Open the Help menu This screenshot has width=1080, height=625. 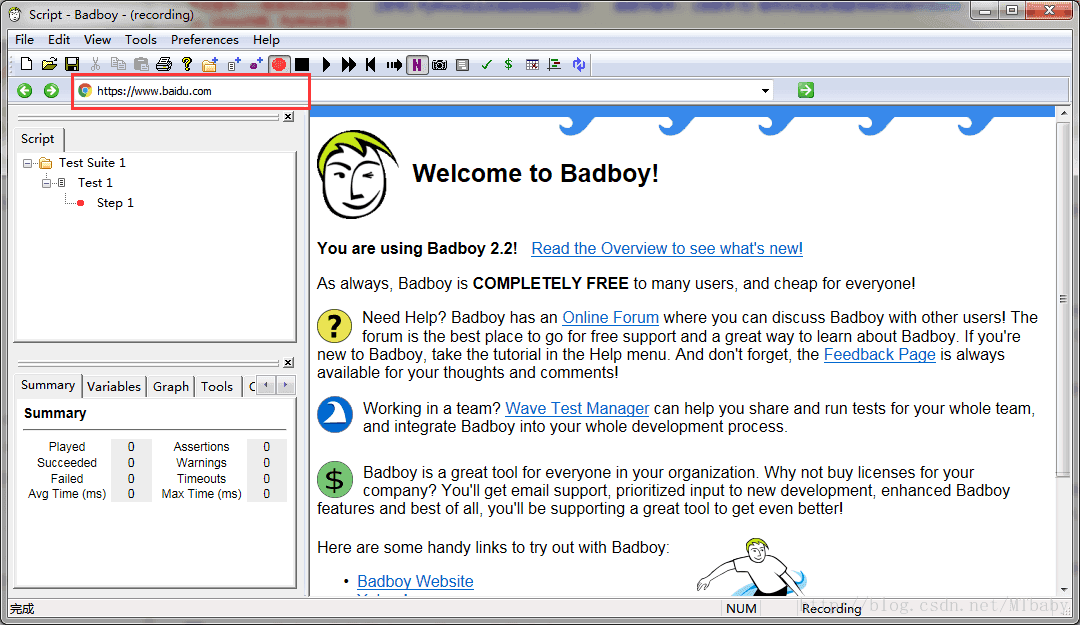pos(266,39)
